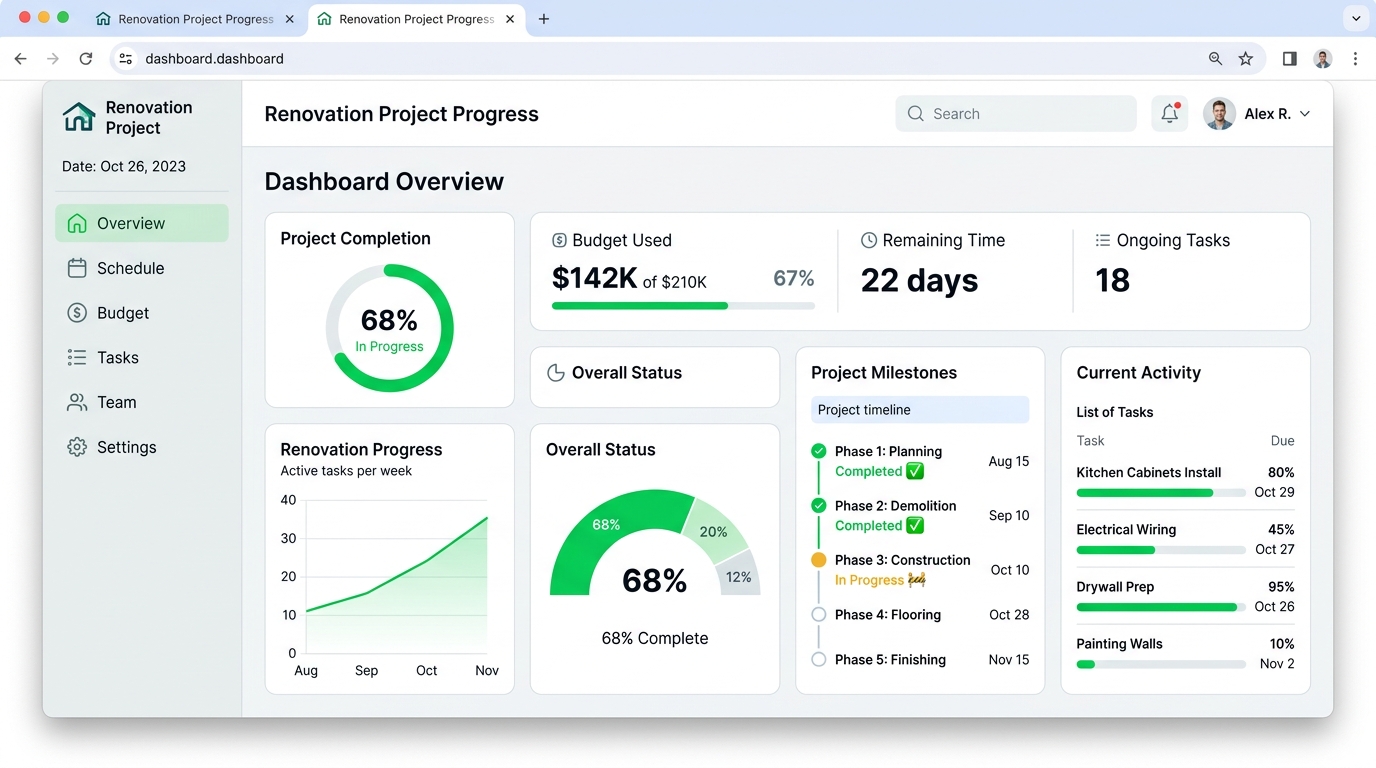Click Alex R. profile picture
1376x768 pixels.
(x=1219, y=114)
